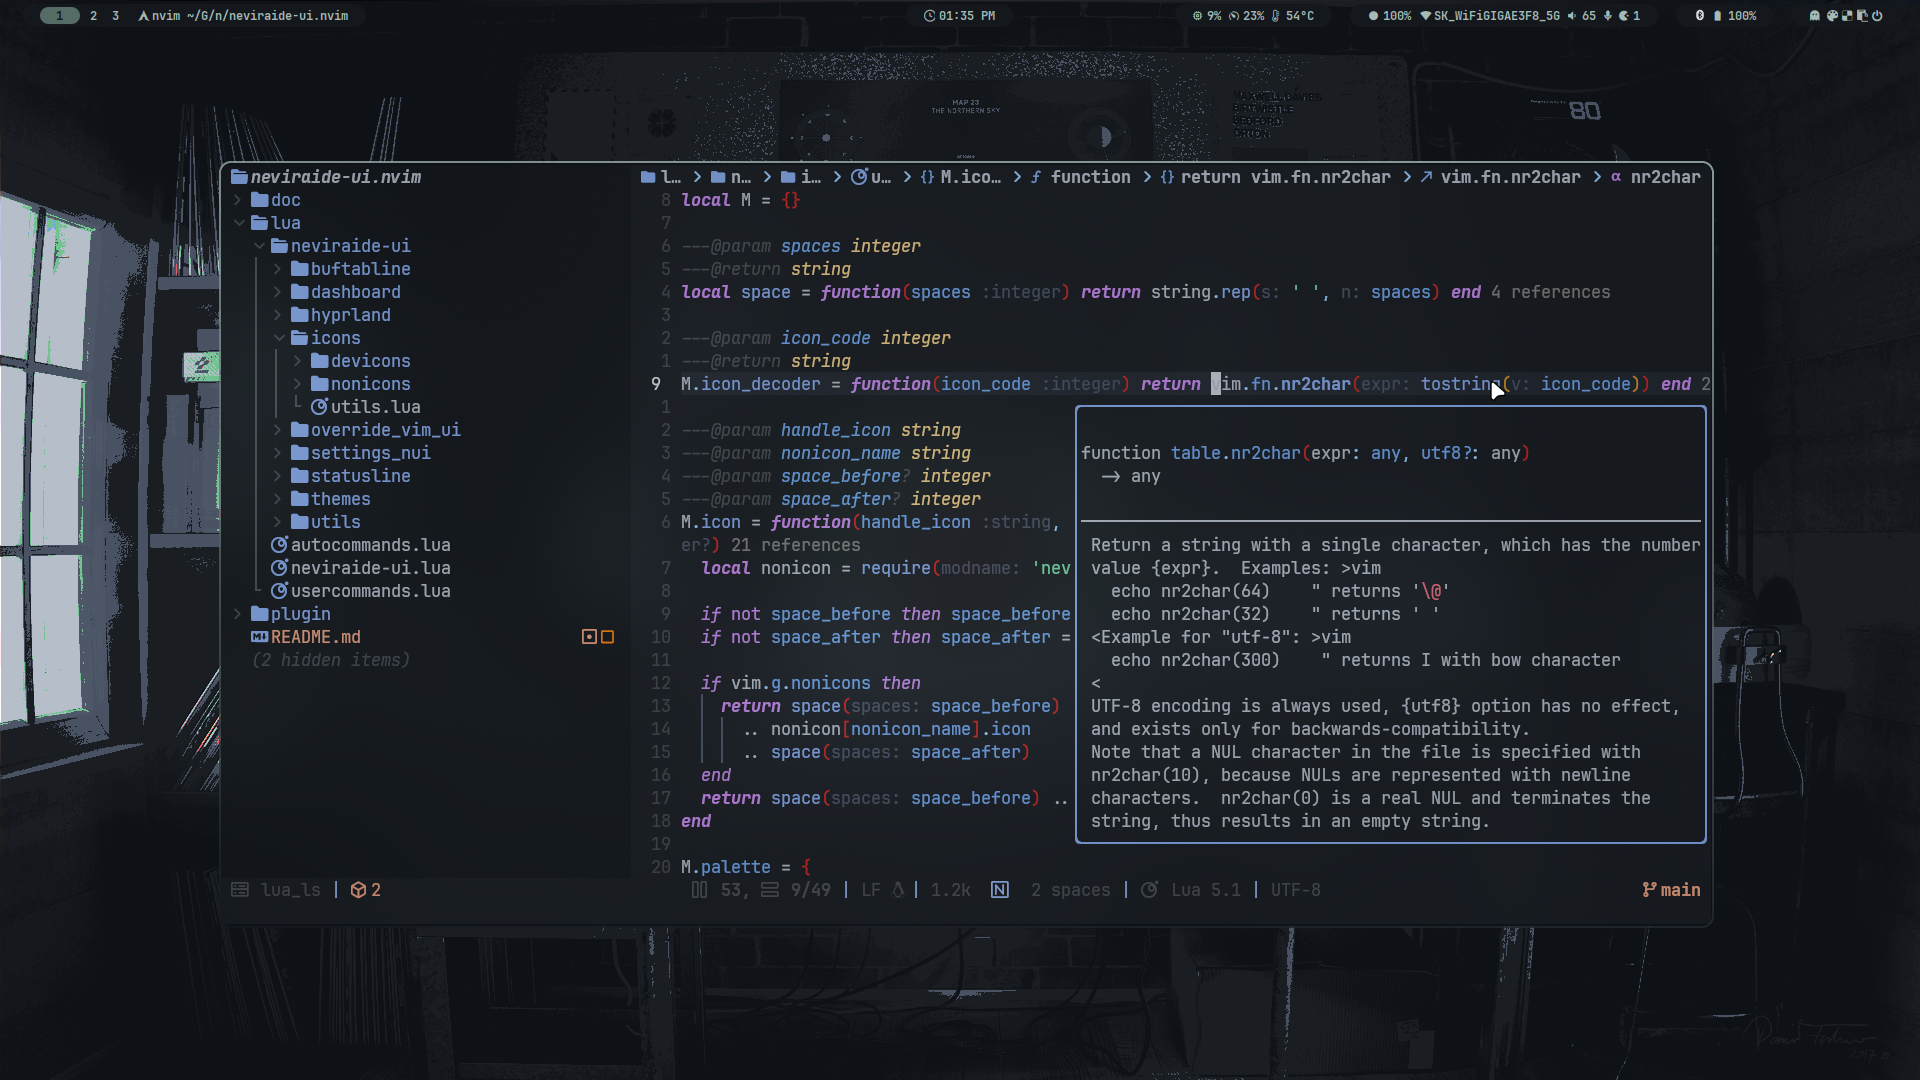The width and height of the screenshot is (1920, 1080).
Task: Click the README.md markdown file icon
Action: [x=259, y=637]
